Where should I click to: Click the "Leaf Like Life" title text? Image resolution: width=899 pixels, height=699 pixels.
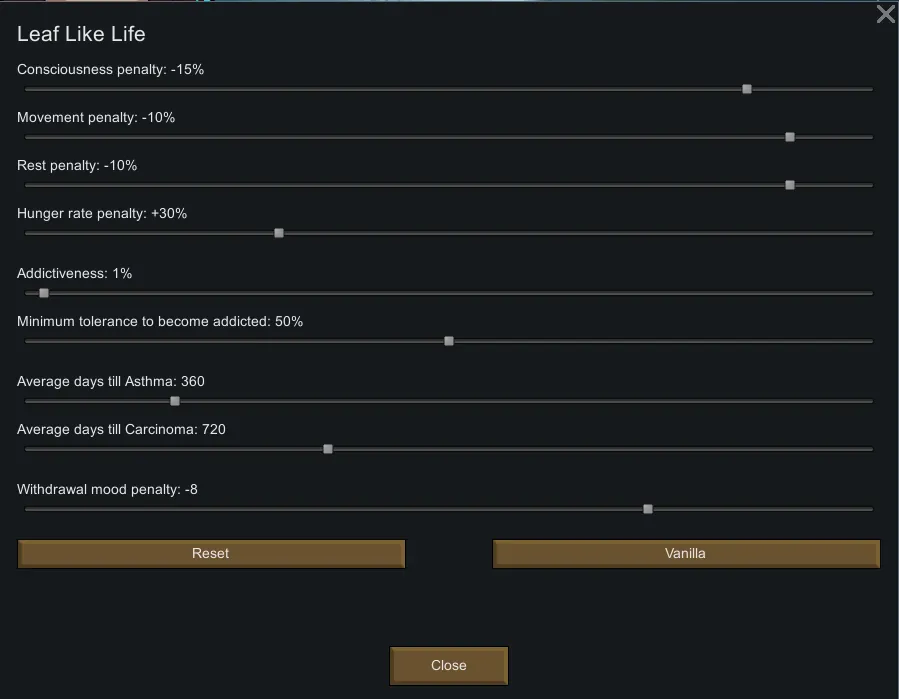click(81, 34)
